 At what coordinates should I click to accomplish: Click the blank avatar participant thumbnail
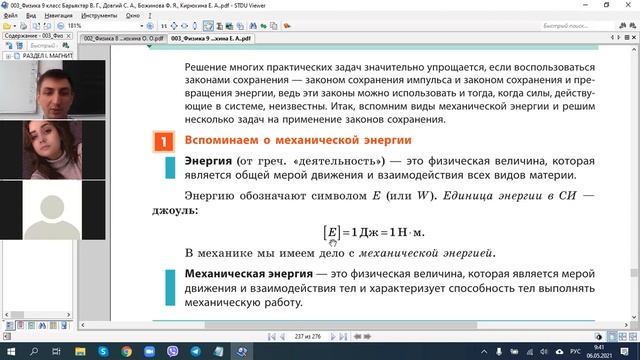53,210
